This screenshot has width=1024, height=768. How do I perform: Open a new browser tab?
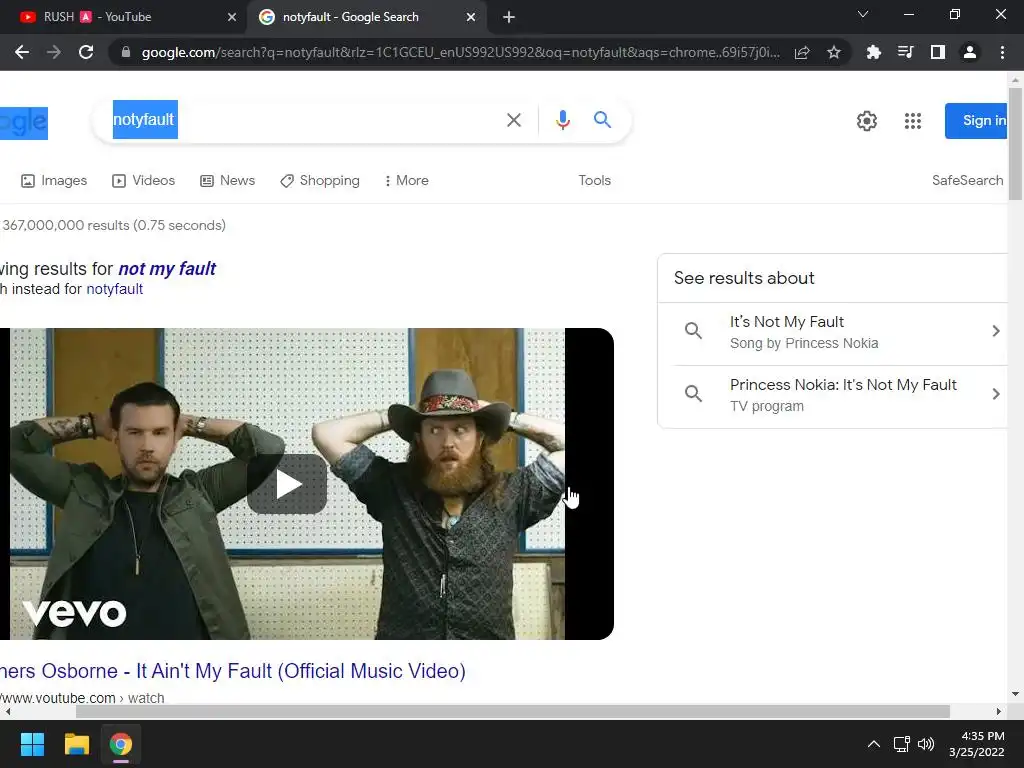[509, 17]
